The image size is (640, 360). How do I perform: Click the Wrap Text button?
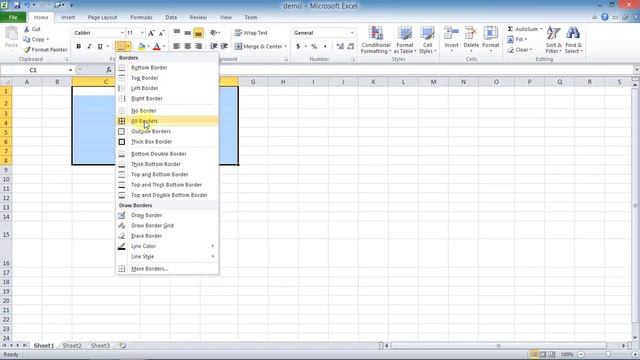(251, 33)
